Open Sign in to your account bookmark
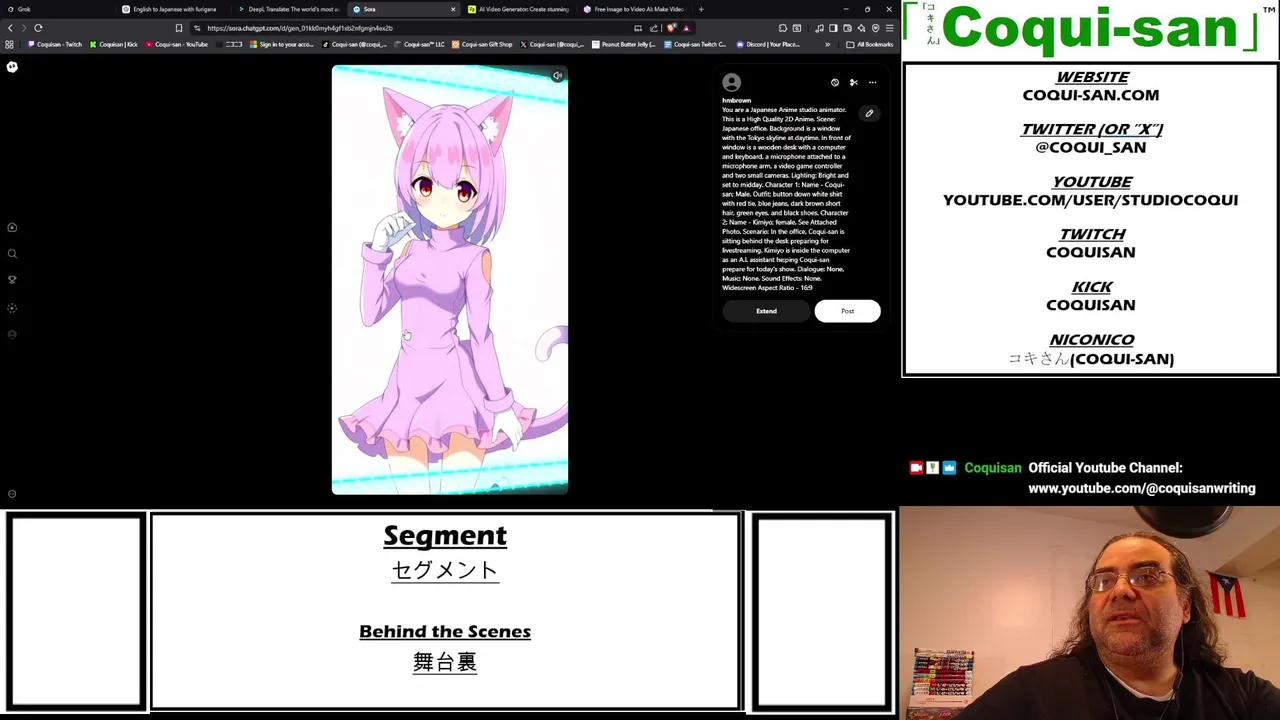 (283, 44)
